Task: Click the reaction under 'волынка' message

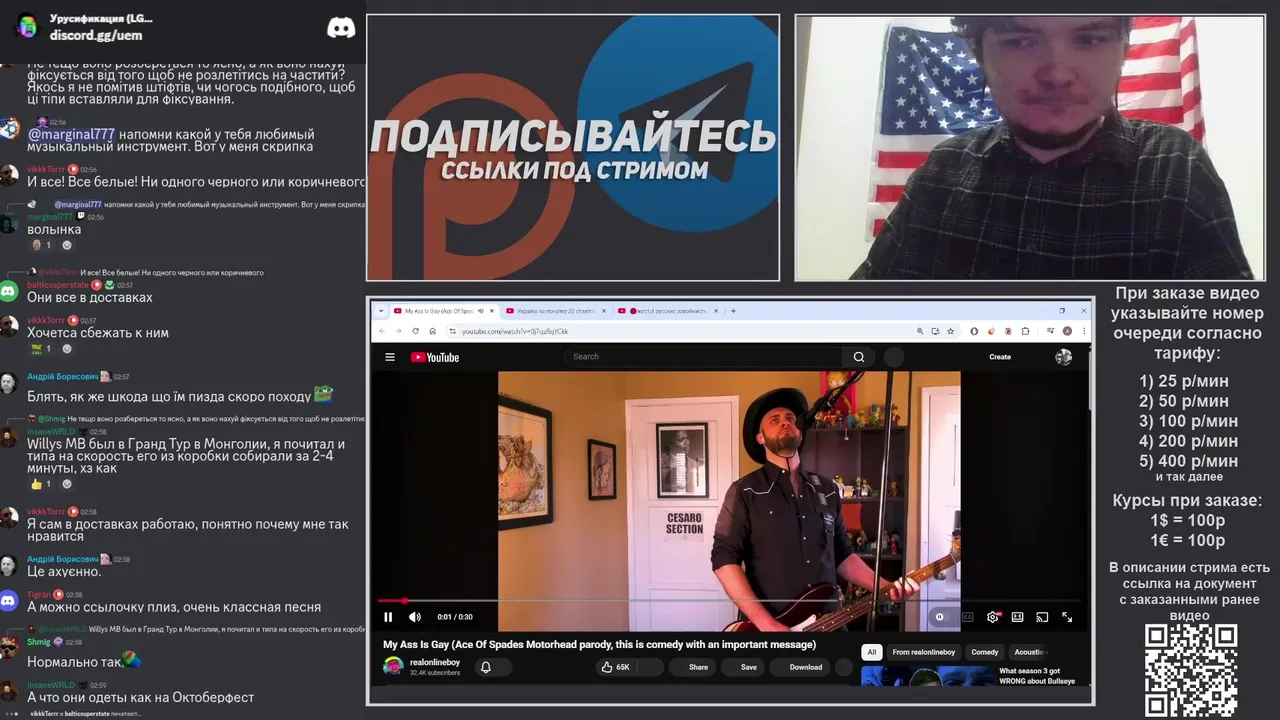Action: coord(41,245)
